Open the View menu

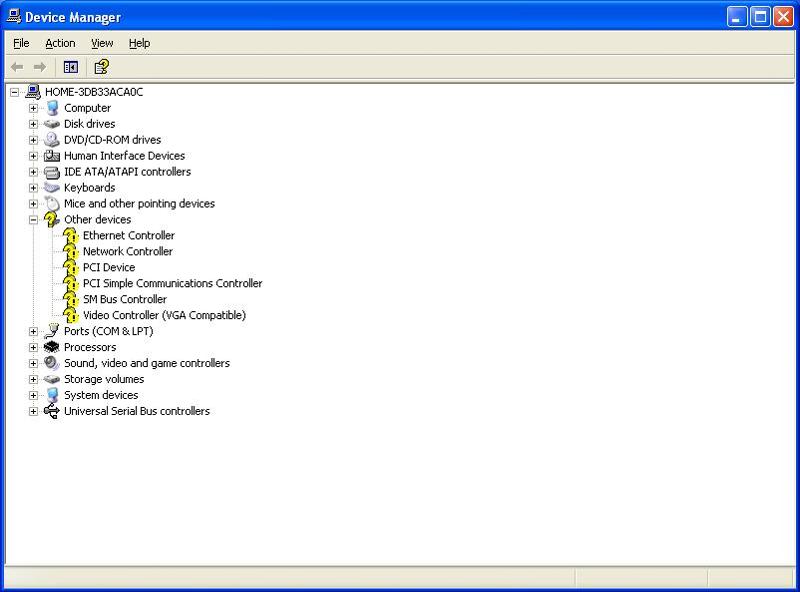click(102, 43)
